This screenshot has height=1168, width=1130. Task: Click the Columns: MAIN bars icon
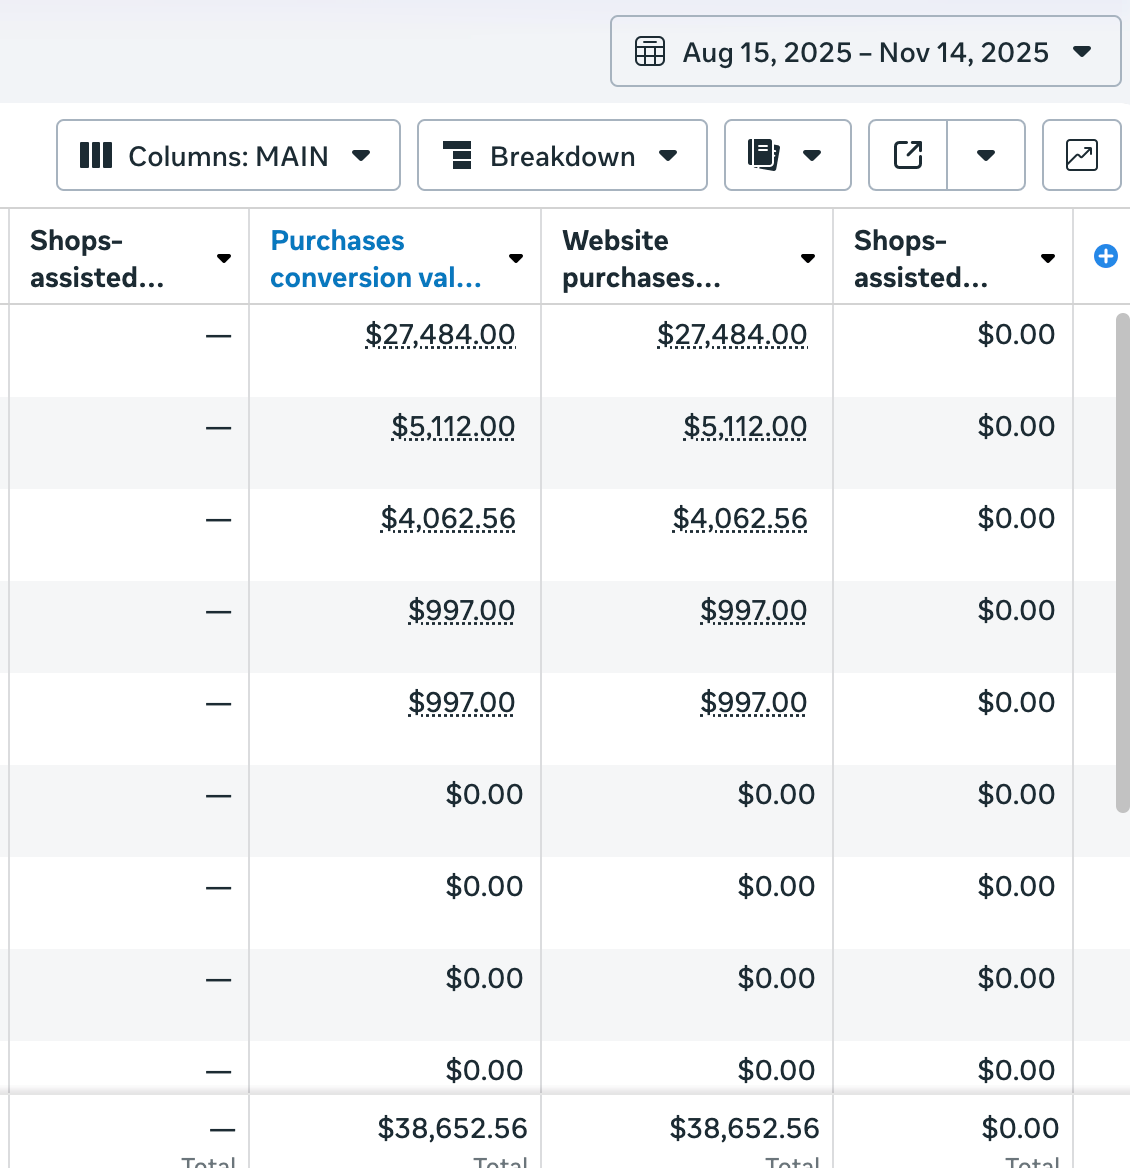click(x=96, y=155)
